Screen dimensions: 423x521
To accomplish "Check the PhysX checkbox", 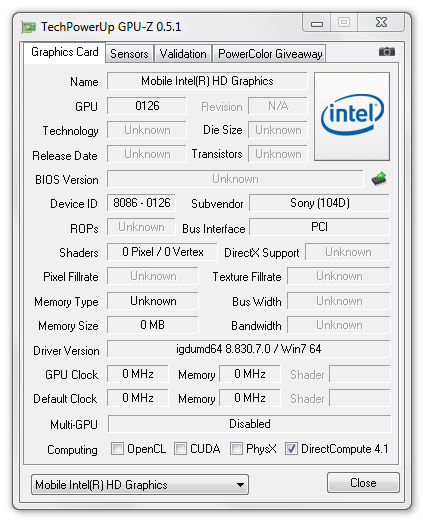I will point(236,449).
